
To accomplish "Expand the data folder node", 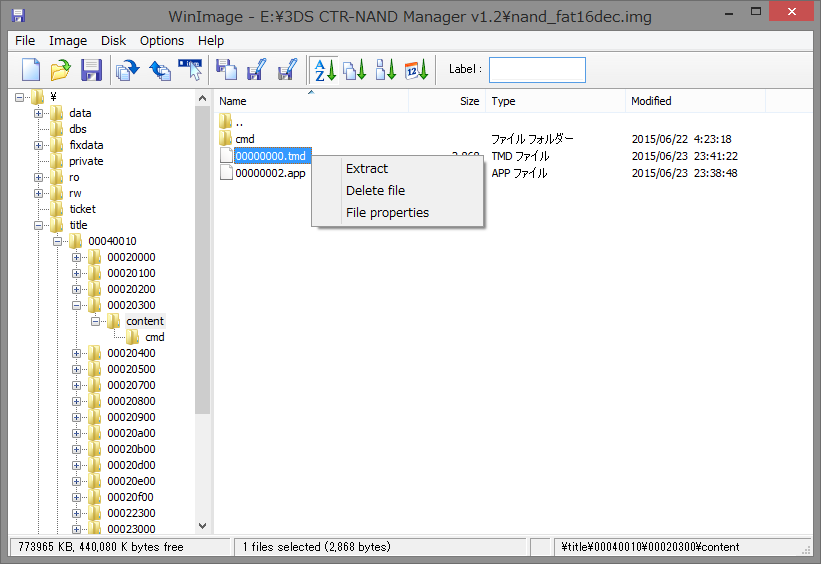I will coord(39,113).
